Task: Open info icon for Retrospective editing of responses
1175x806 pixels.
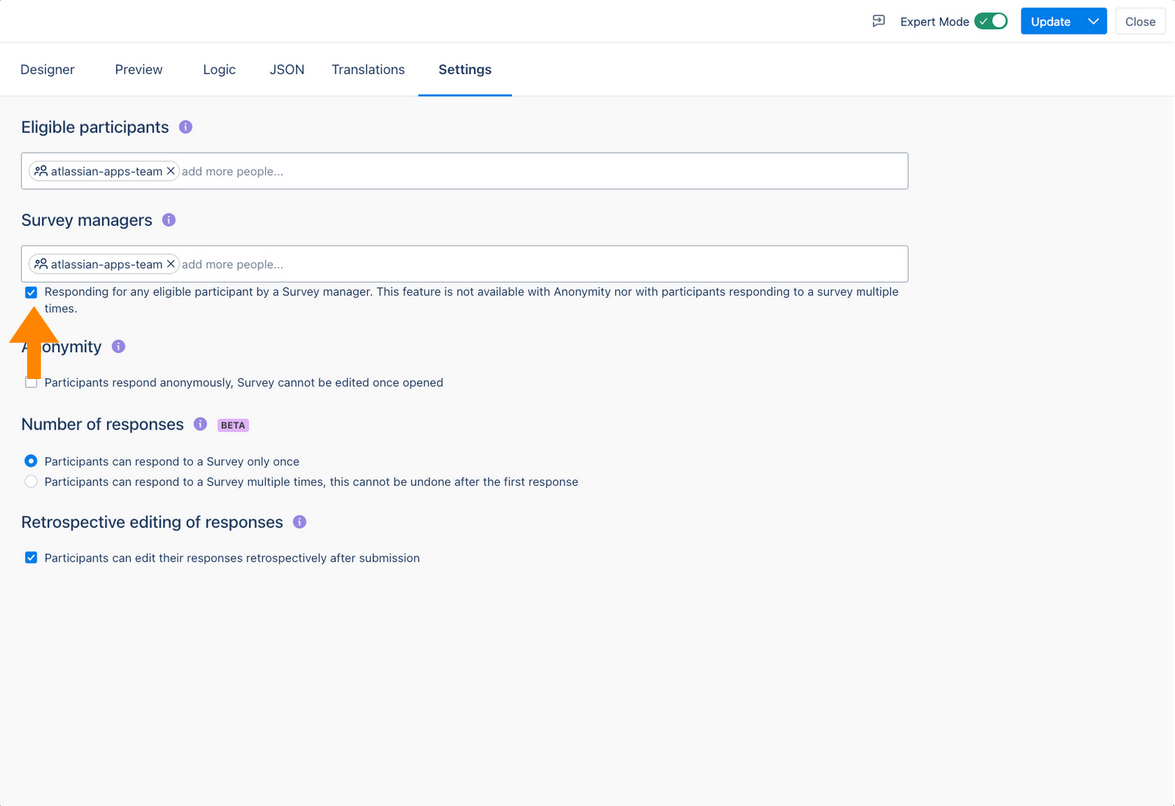Action: click(299, 522)
